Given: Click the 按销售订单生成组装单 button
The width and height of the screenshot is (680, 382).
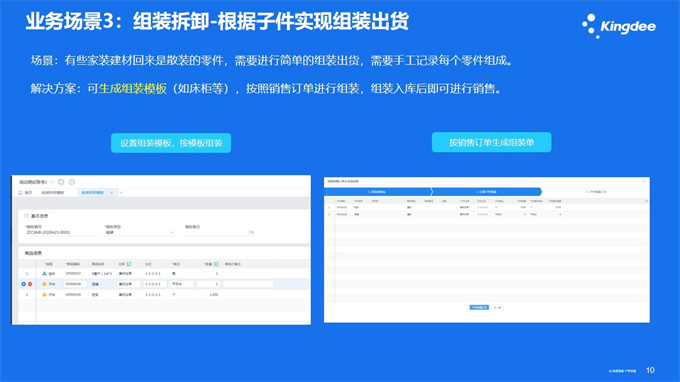Looking at the screenshot, I should click(x=491, y=142).
